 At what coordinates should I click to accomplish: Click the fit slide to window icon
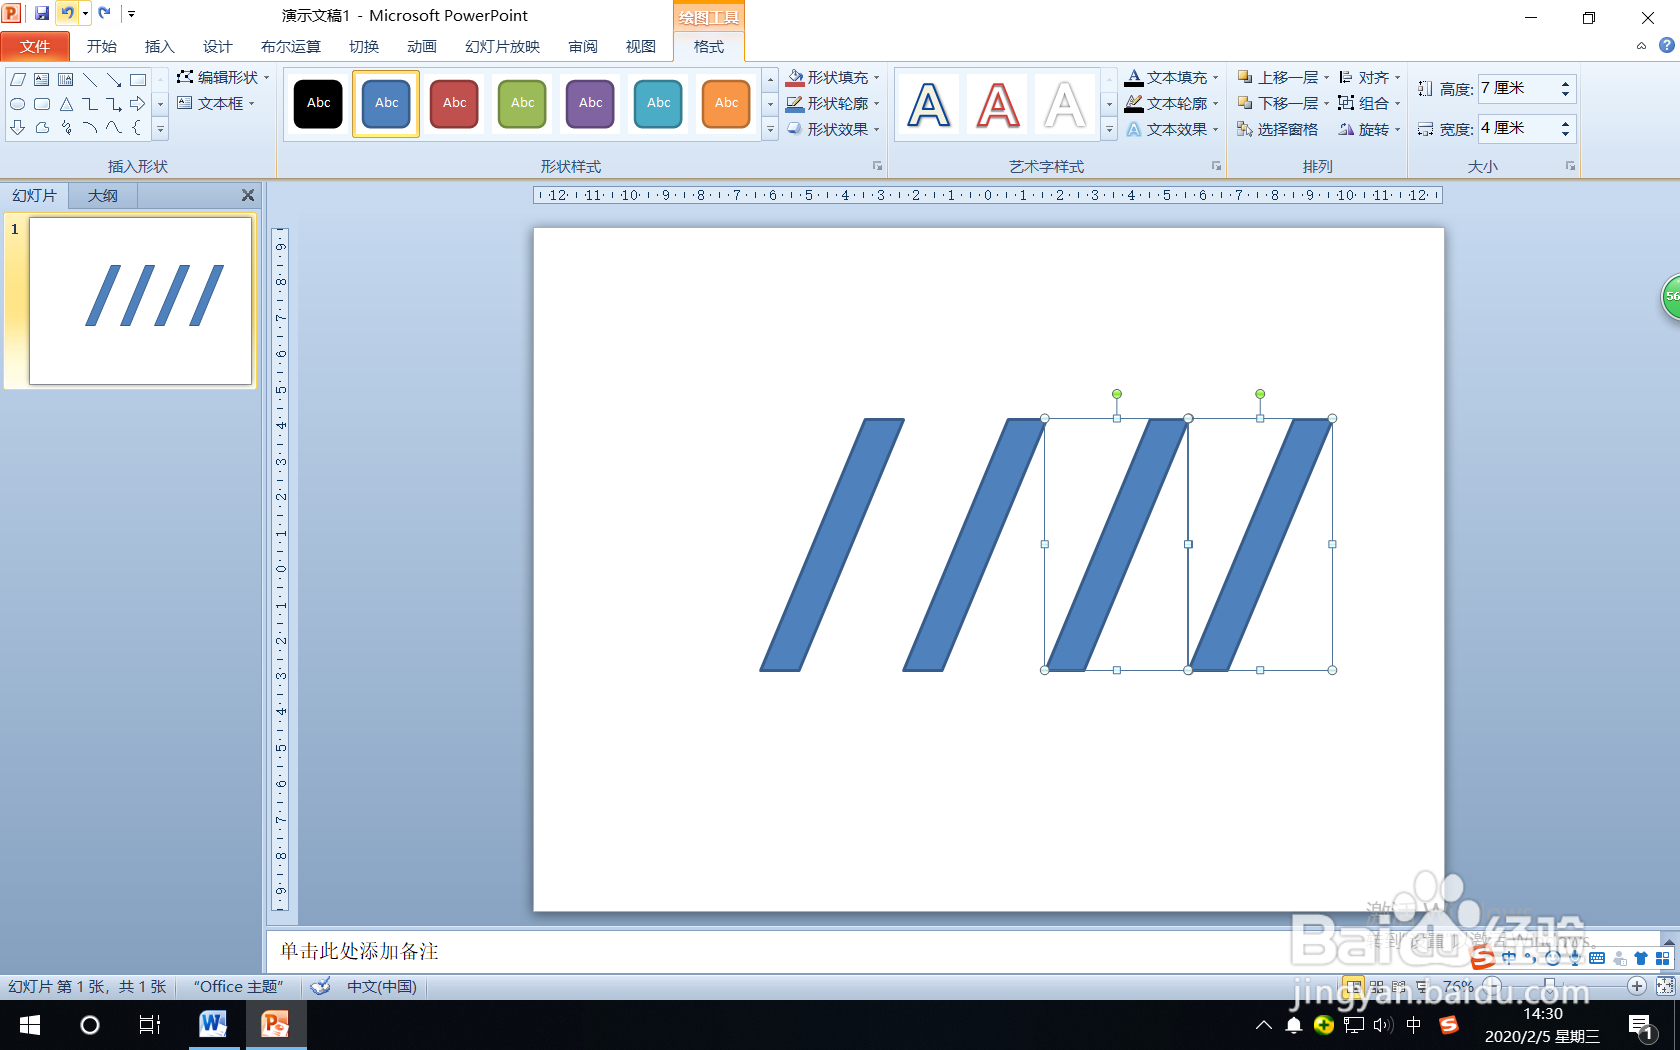pos(1665,986)
